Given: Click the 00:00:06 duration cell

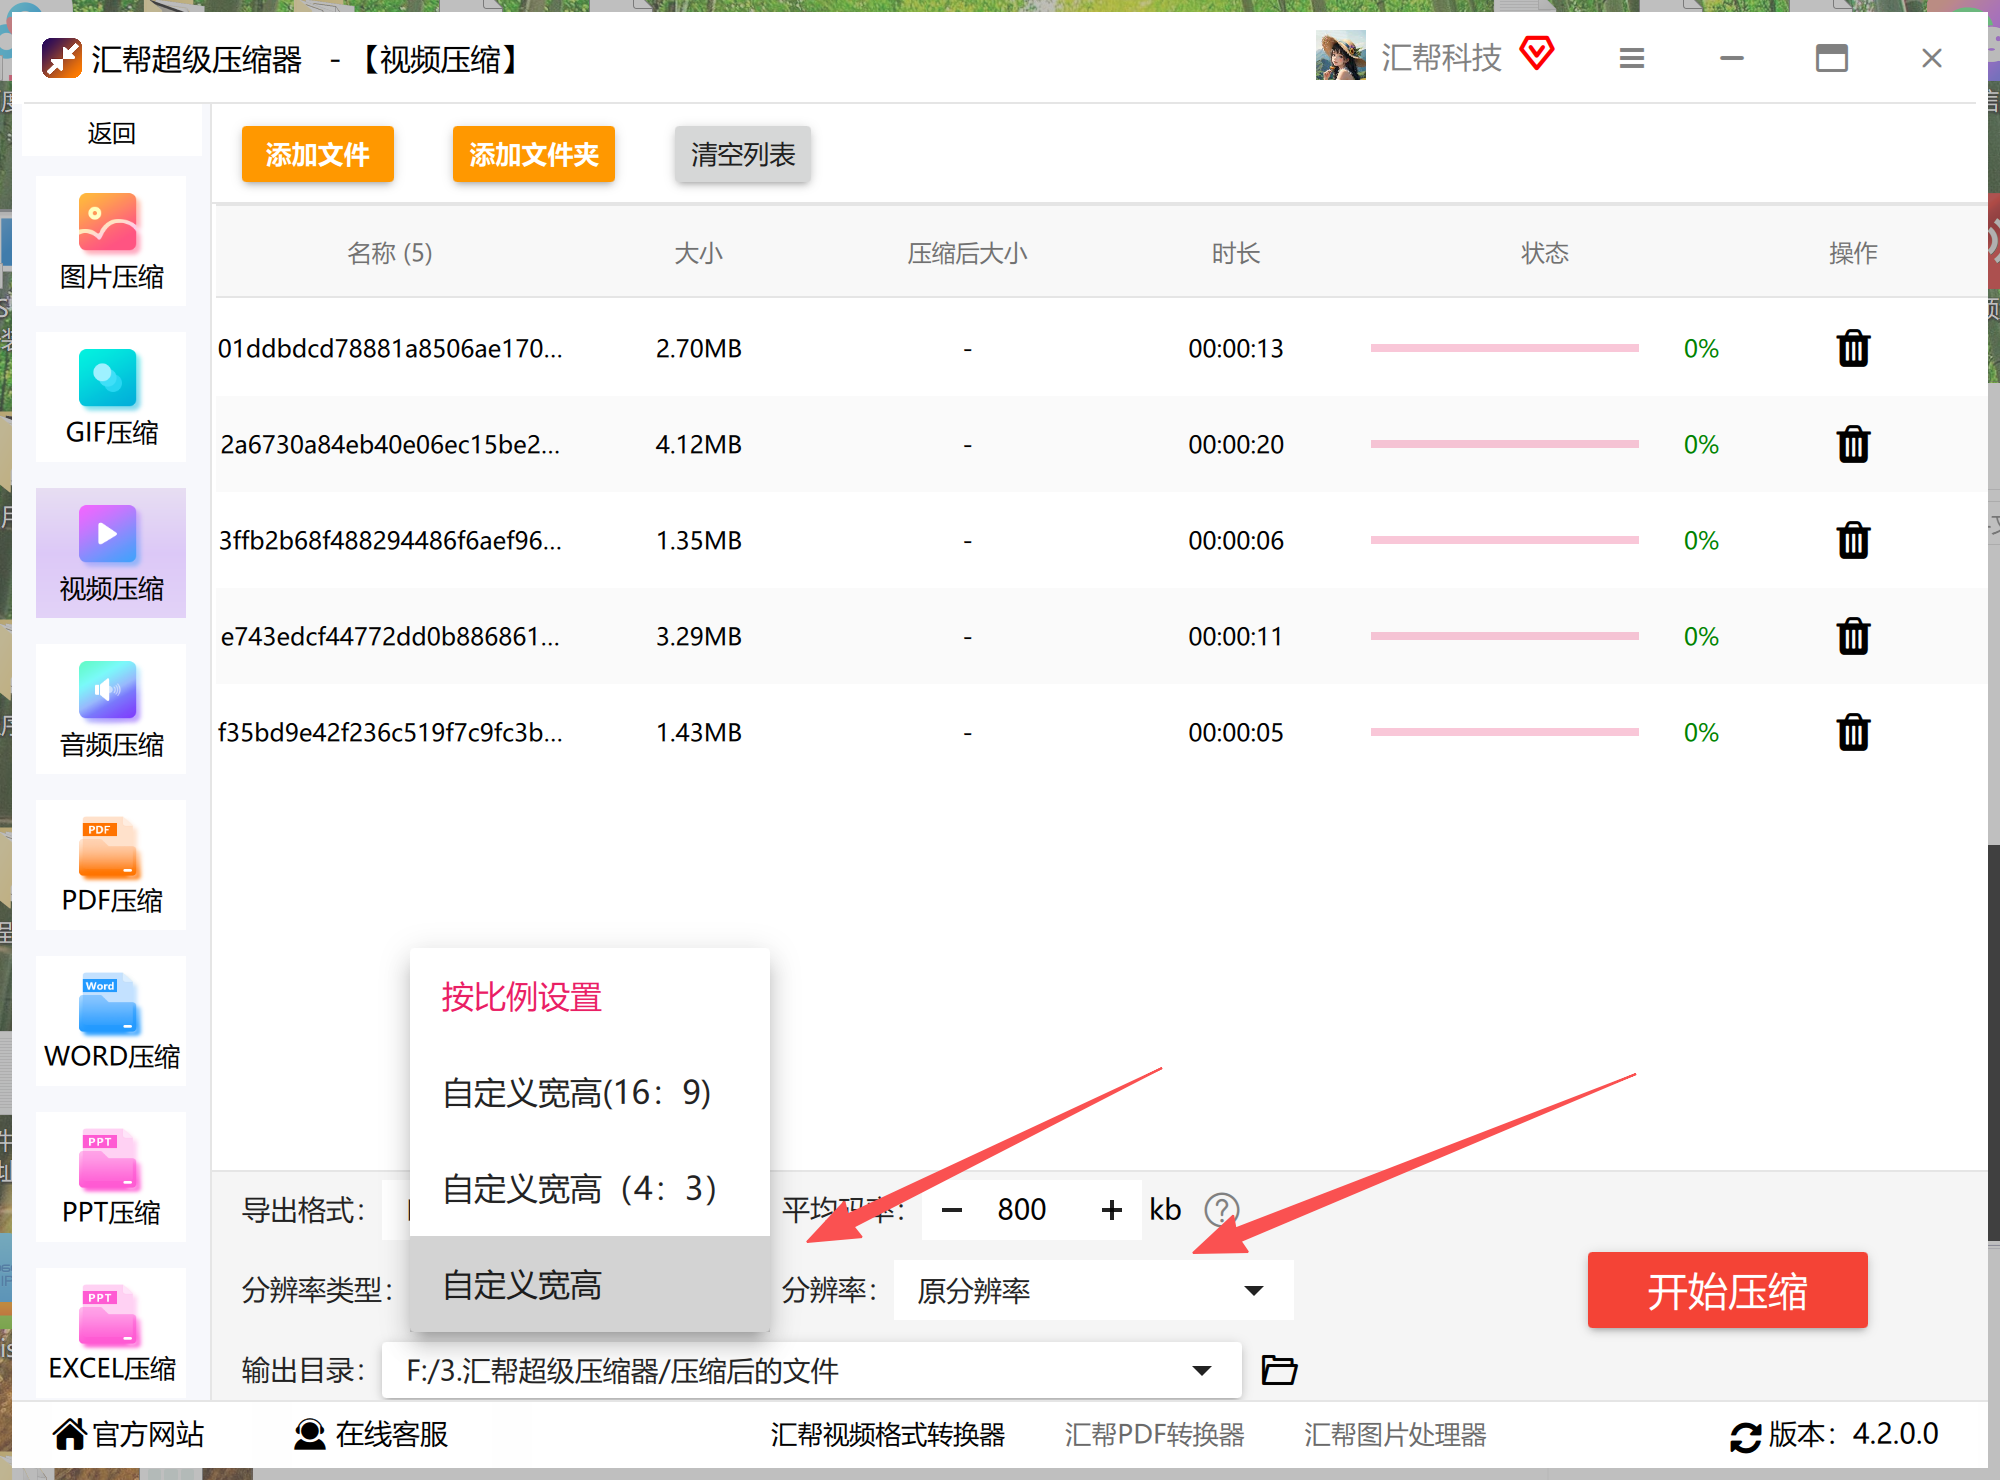Looking at the screenshot, I should click(x=1236, y=540).
